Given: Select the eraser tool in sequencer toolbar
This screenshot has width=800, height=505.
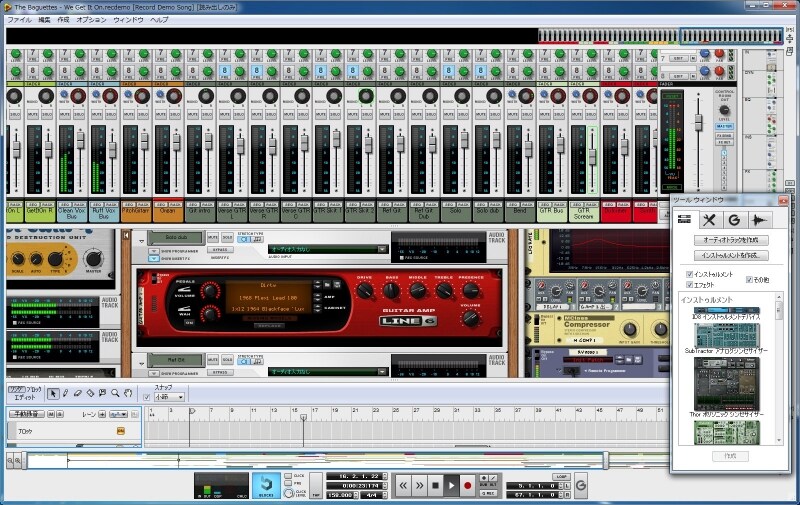Looking at the screenshot, I should click(78, 393).
